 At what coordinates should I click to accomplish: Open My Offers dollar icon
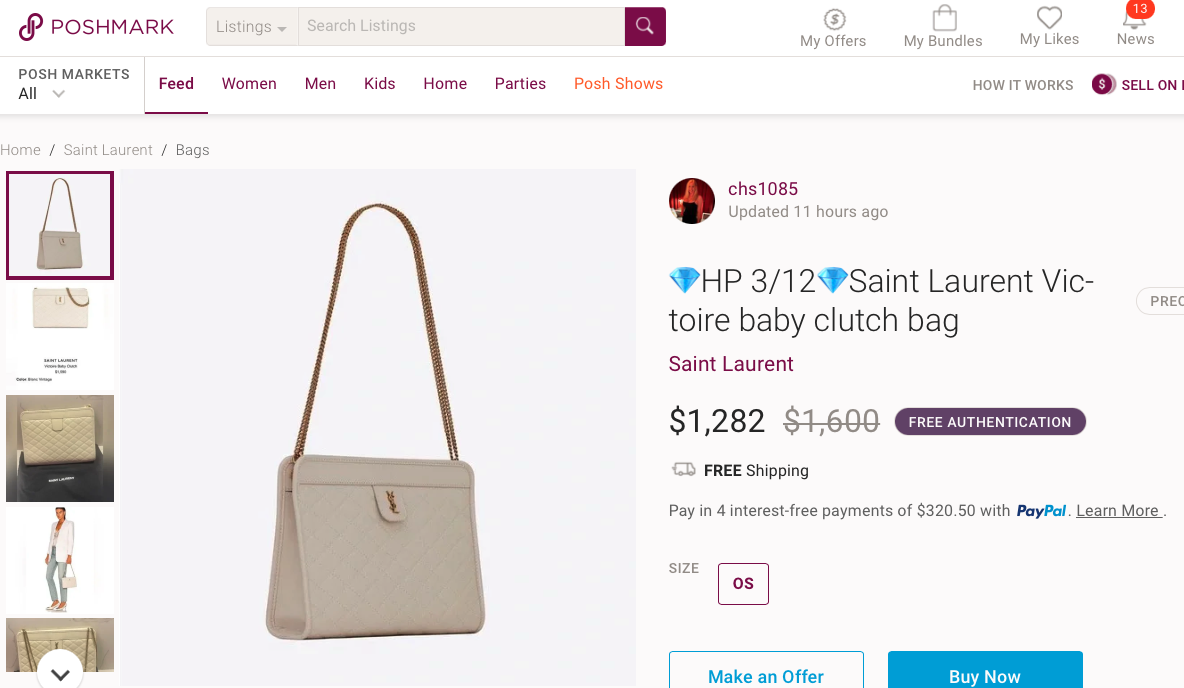tap(834, 19)
